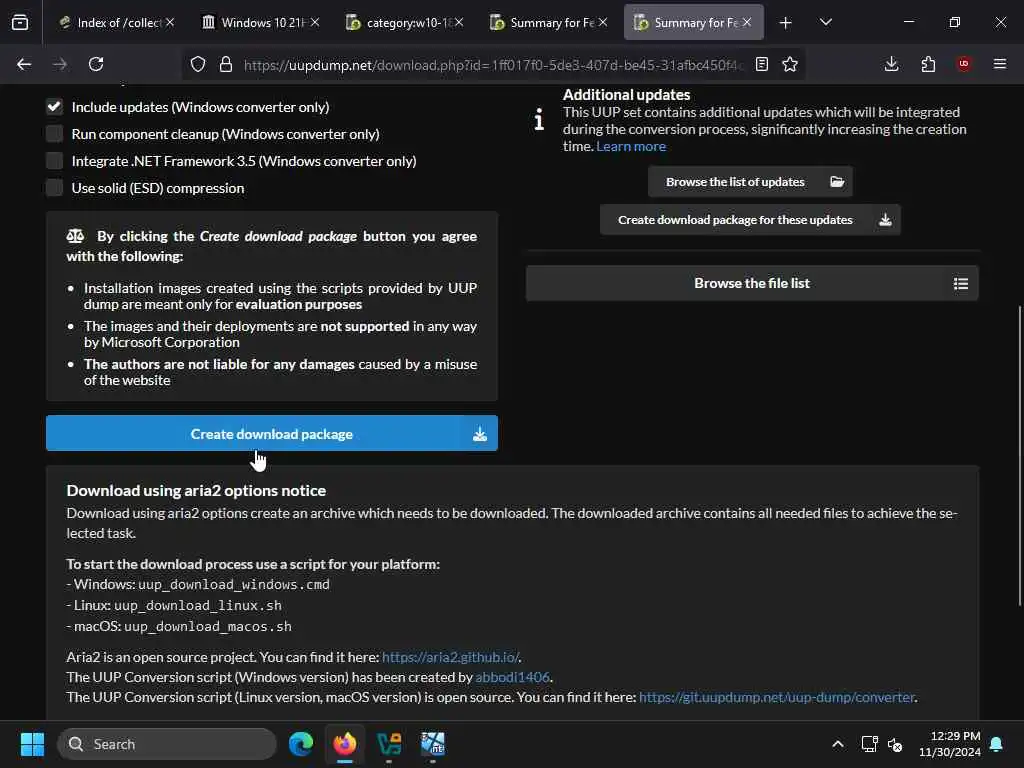Viewport: 1024px width, 768px height.
Task: Open the list all tabs dropdown
Action: coord(826,22)
